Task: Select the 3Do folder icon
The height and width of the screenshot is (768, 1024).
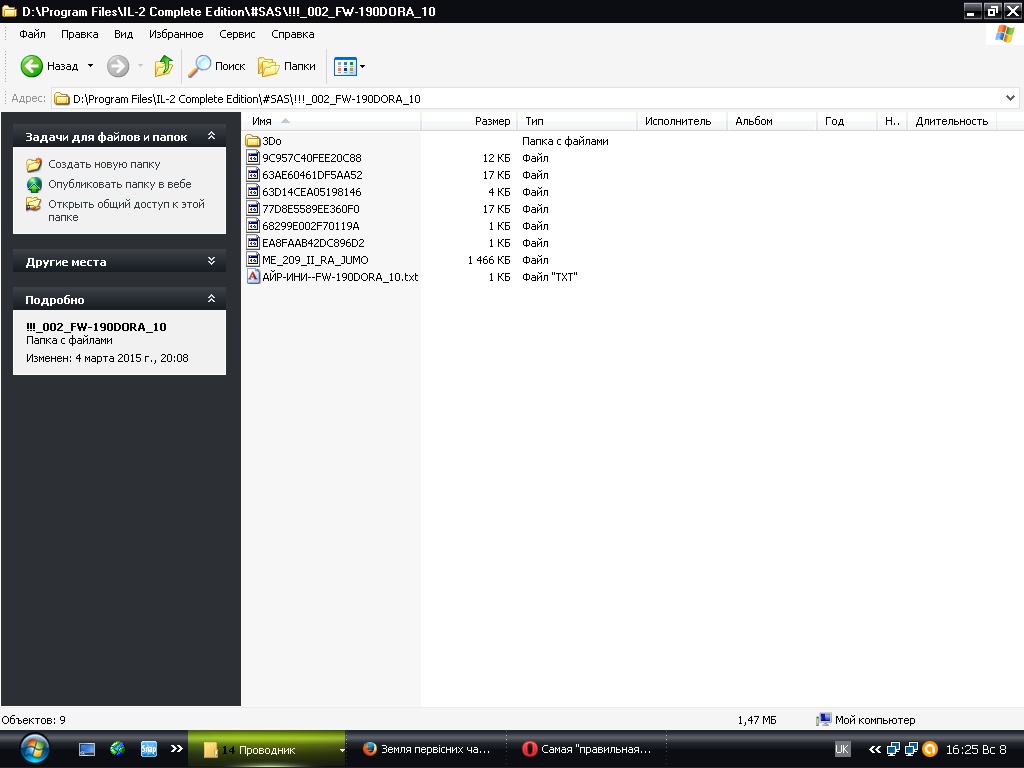Action: pos(253,141)
